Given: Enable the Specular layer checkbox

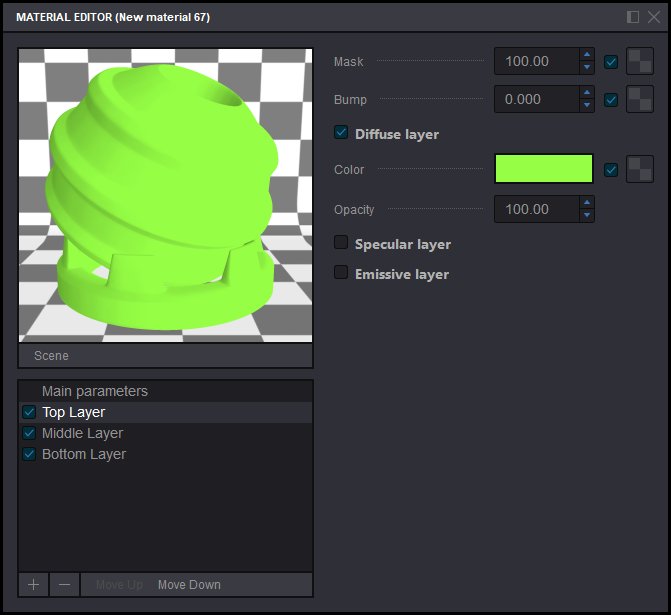Looking at the screenshot, I should point(341,243).
